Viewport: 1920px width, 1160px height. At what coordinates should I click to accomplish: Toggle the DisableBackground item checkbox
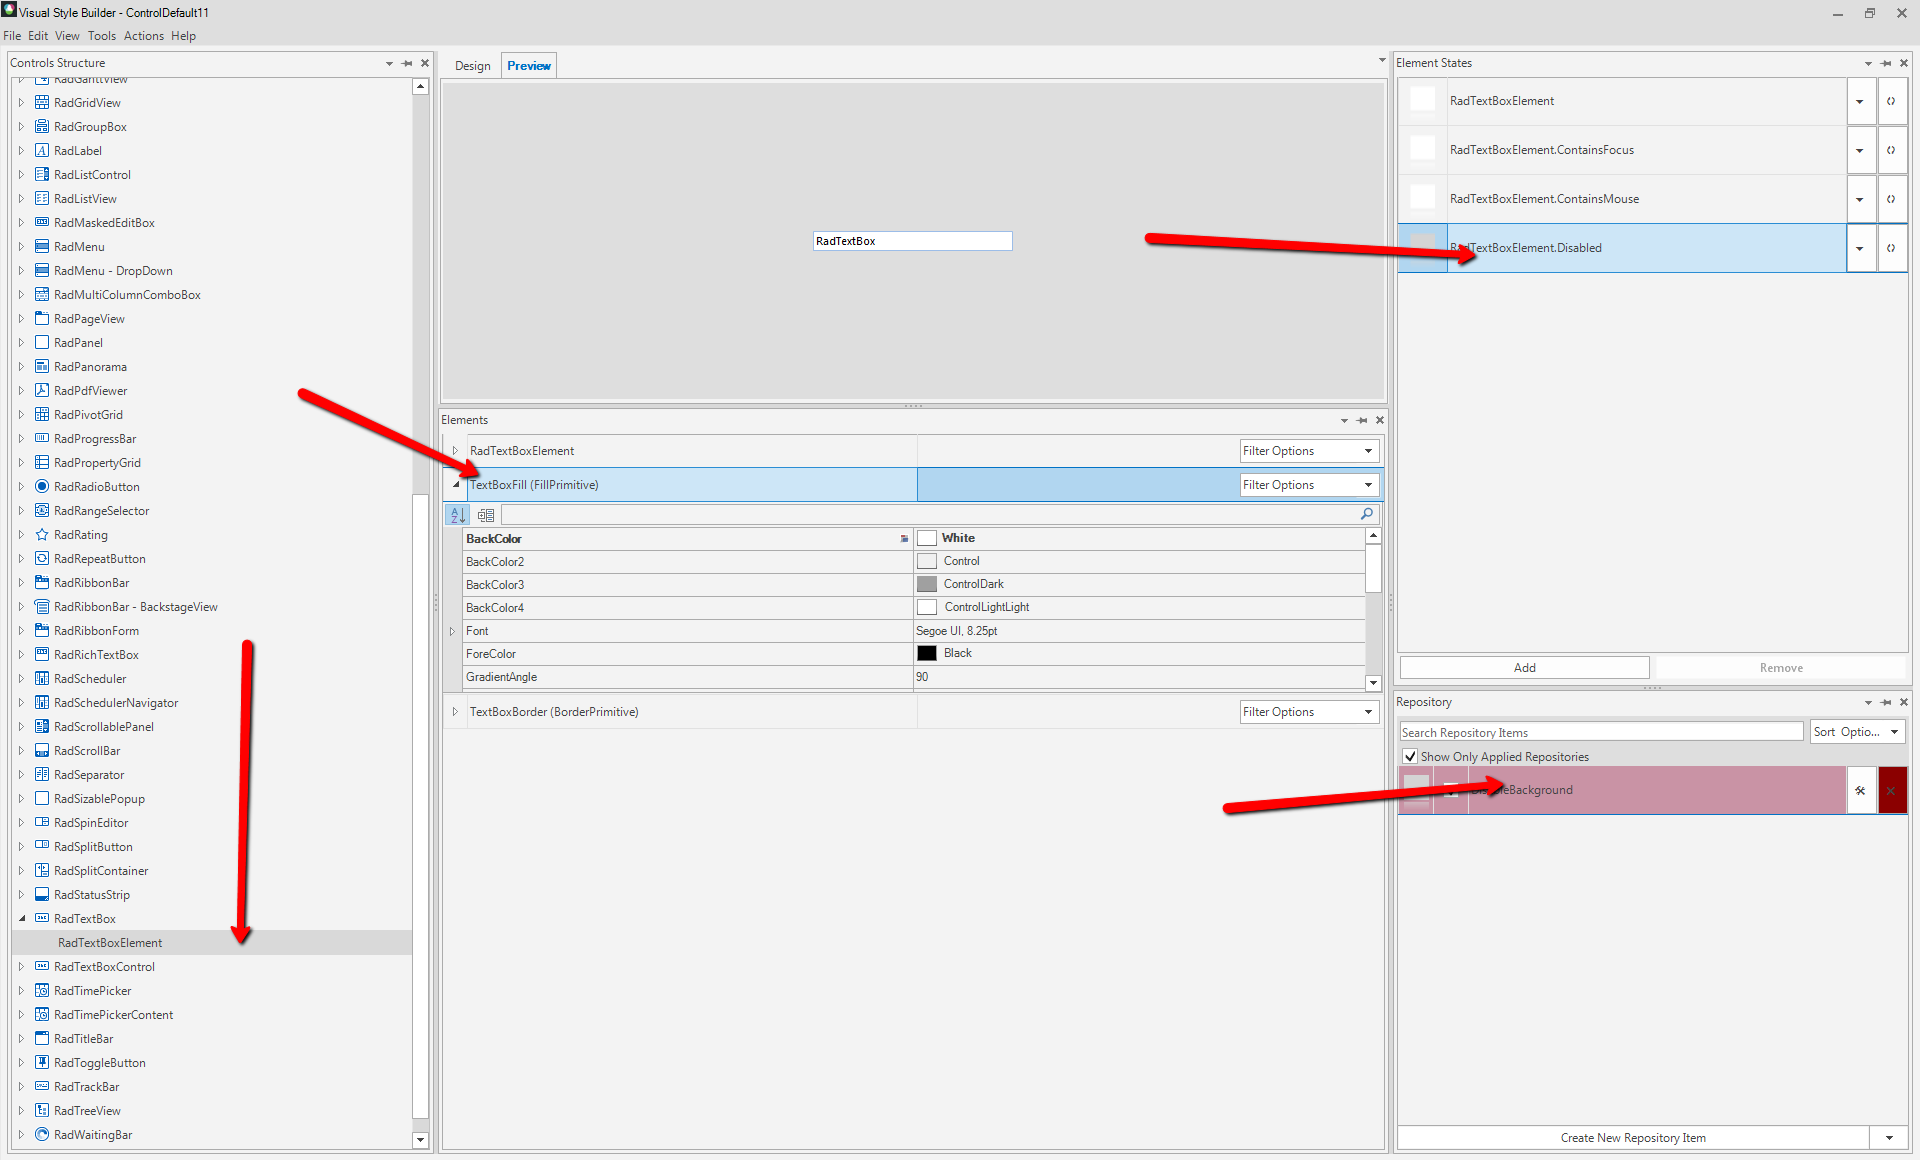tap(1451, 790)
